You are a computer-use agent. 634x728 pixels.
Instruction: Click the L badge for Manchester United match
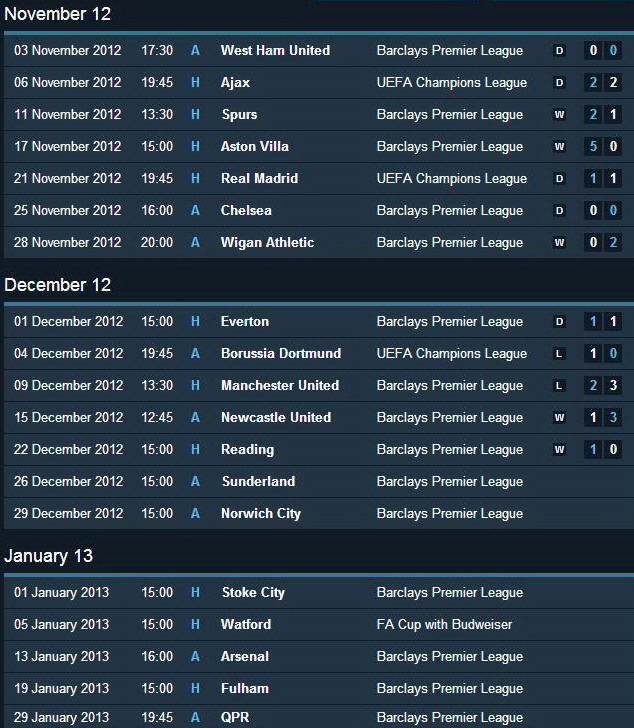559,386
